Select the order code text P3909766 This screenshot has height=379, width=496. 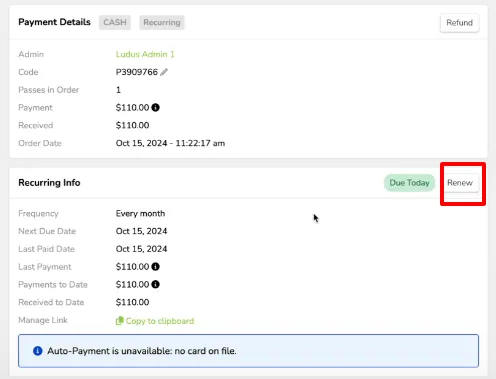pyautogui.click(x=137, y=72)
